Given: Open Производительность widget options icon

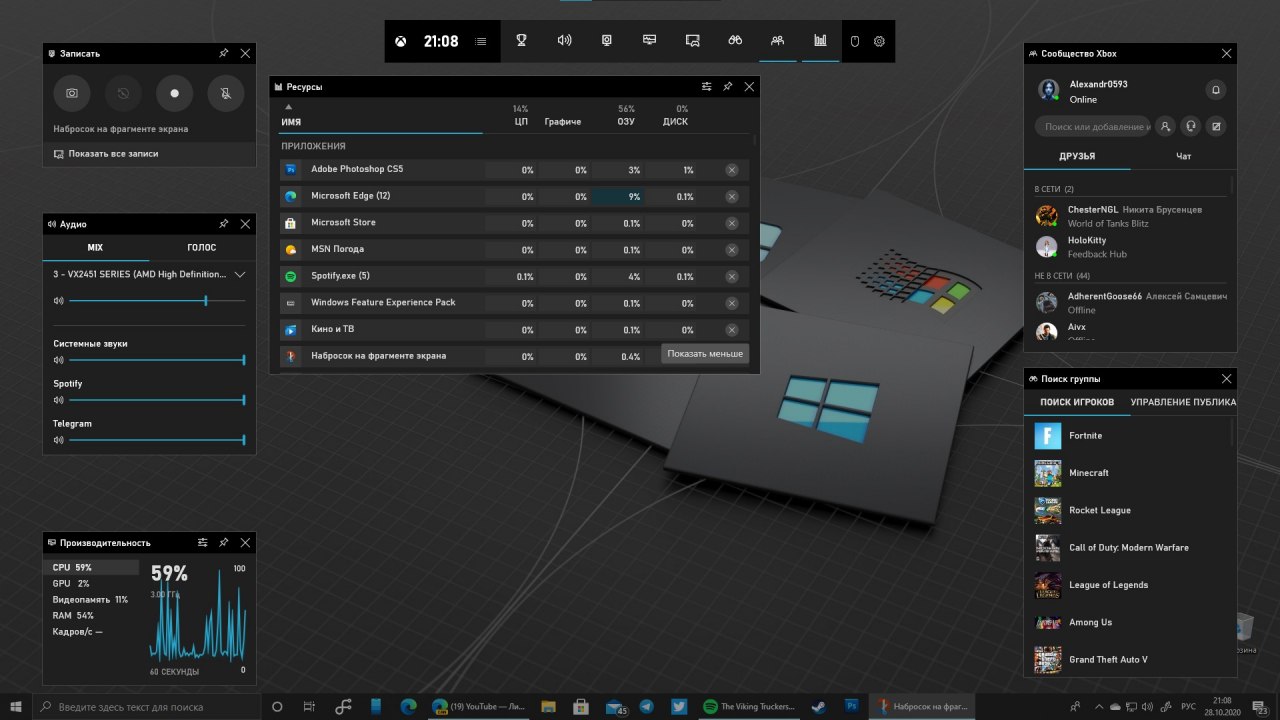Looking at the screenshot, I should (x=202, y=542).
